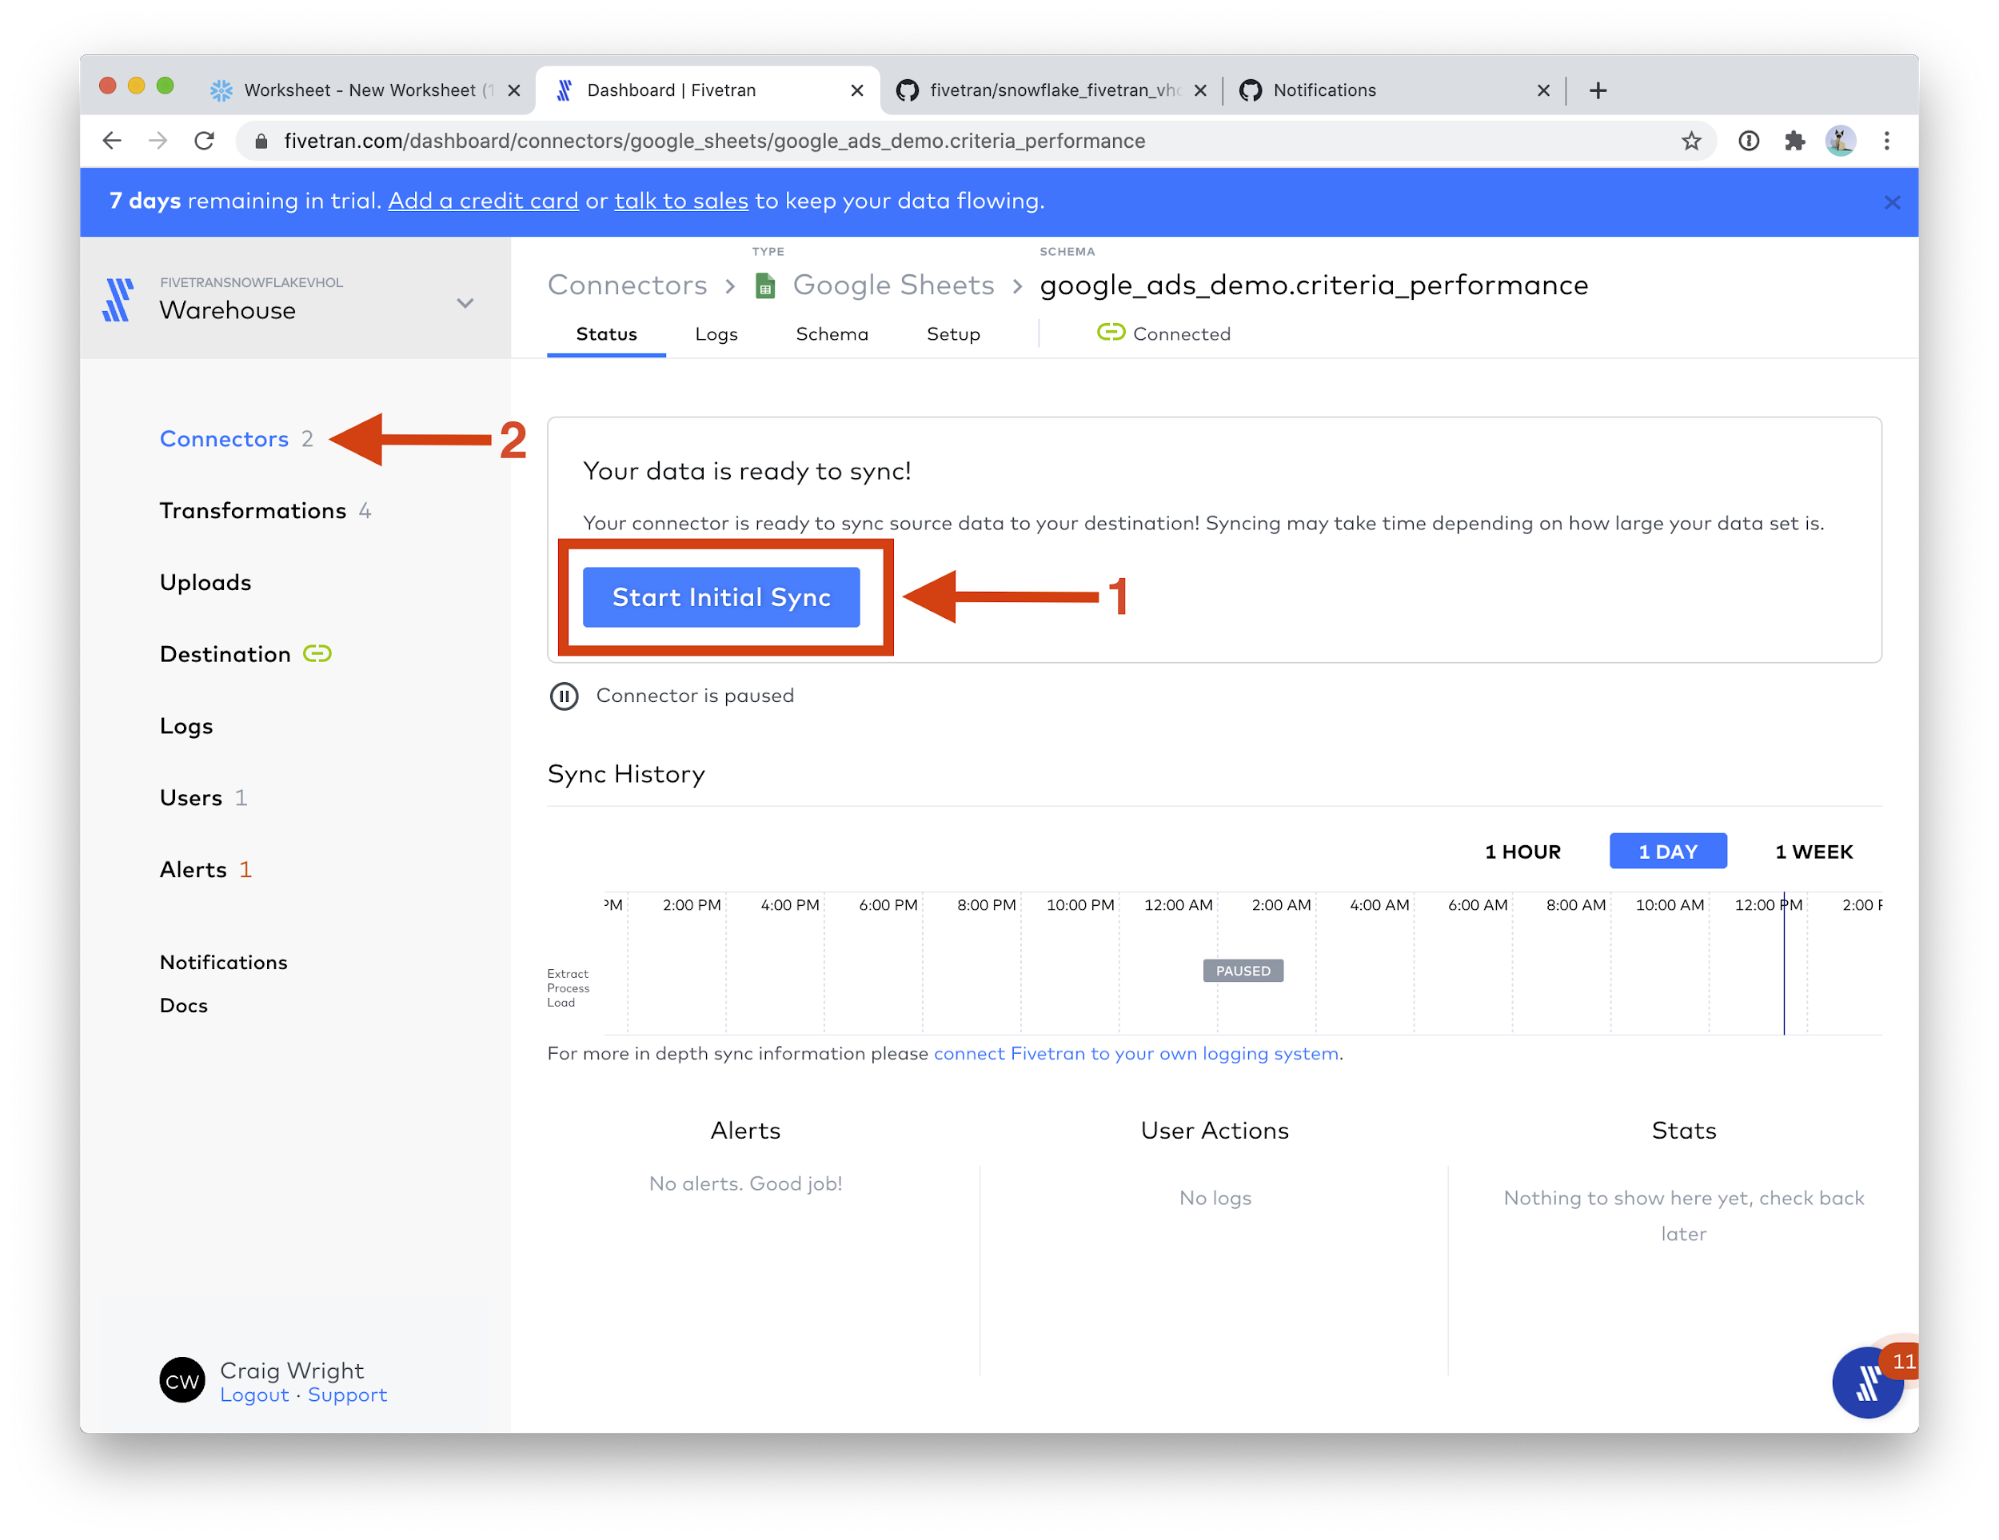Open the Logs connector tab

point(716,334)
